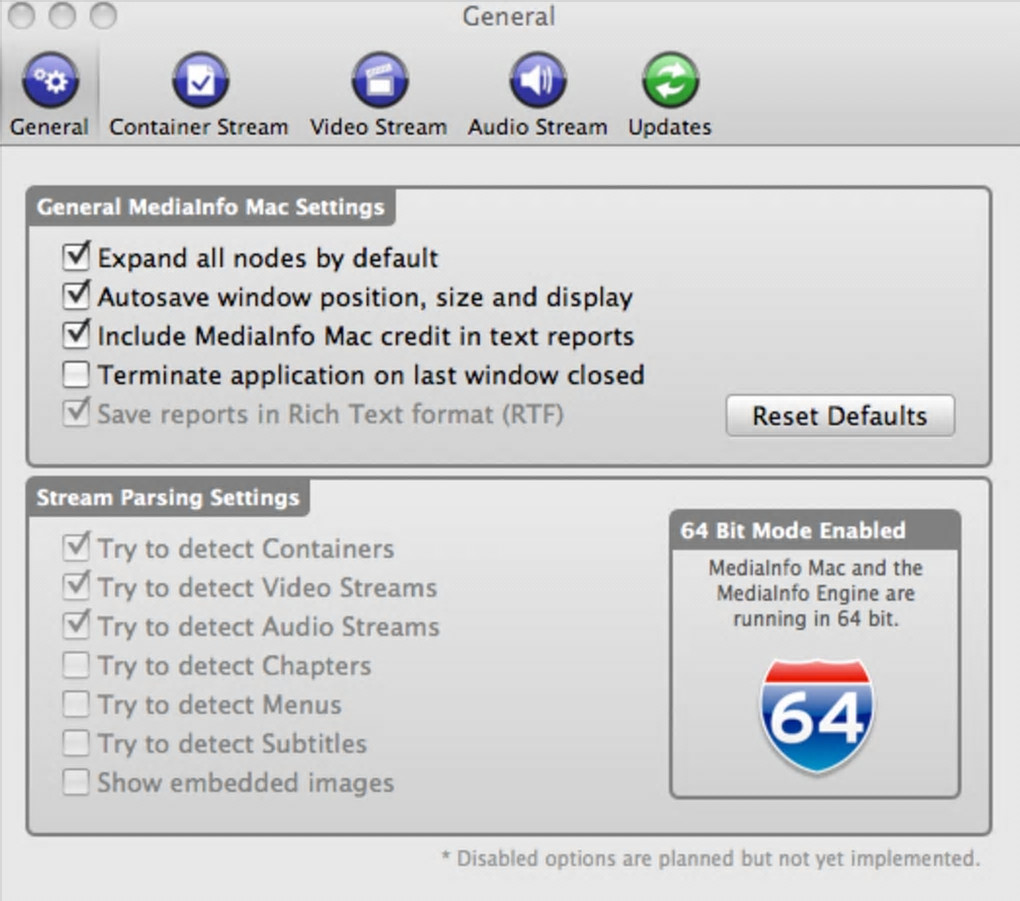The width and height of the screenshot is (1020, 901).
Task: Toggle Try to detect Audio Streams checkbox
Action: (76, 626)
